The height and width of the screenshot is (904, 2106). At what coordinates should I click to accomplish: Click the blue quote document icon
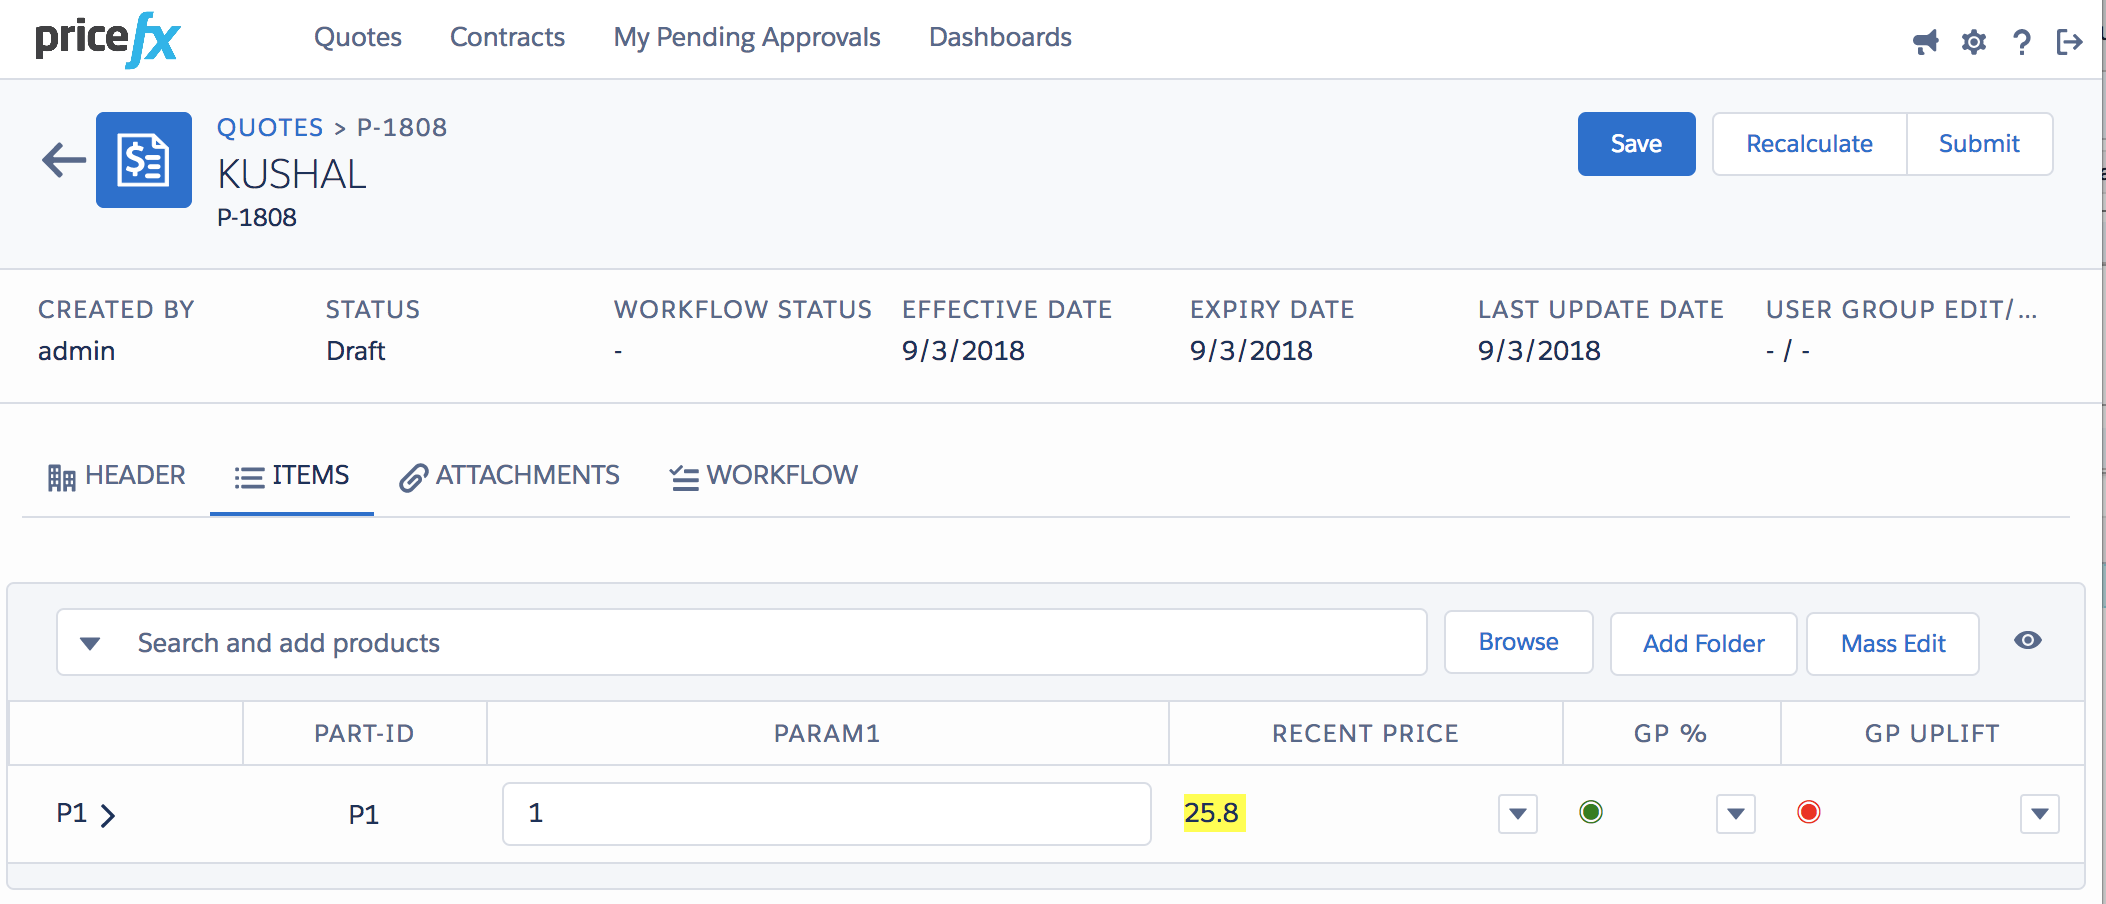pos(144,160)
